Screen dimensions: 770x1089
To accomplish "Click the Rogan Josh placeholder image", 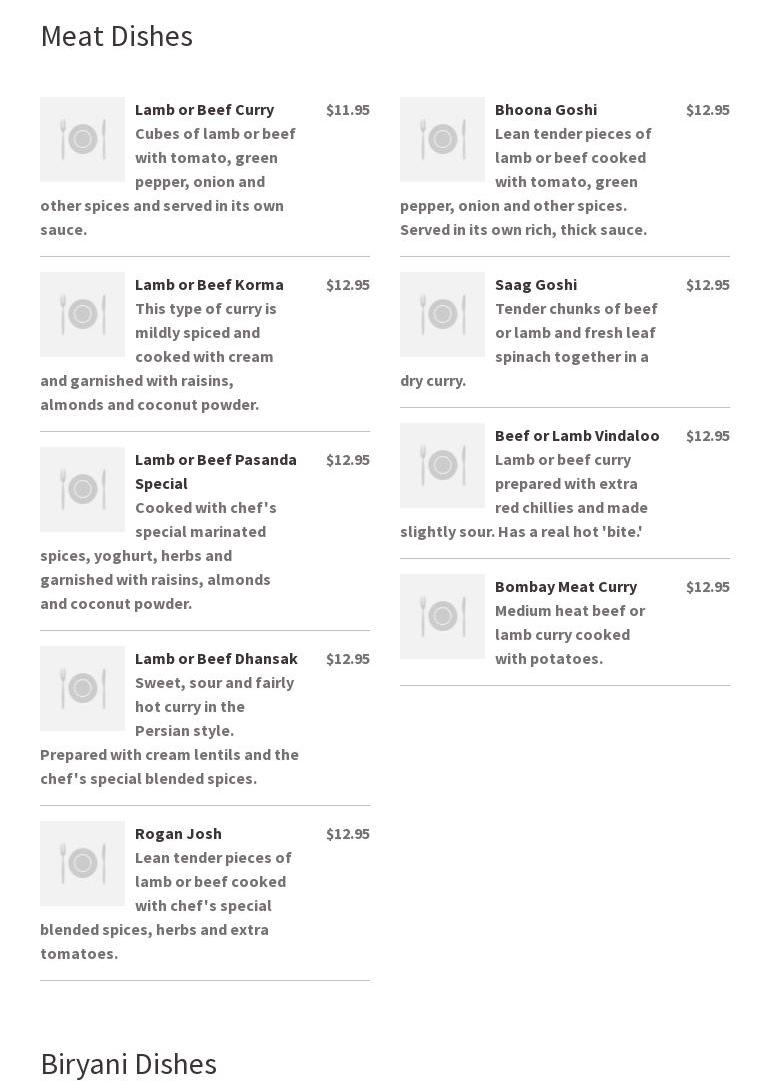I will coord(82,863).
